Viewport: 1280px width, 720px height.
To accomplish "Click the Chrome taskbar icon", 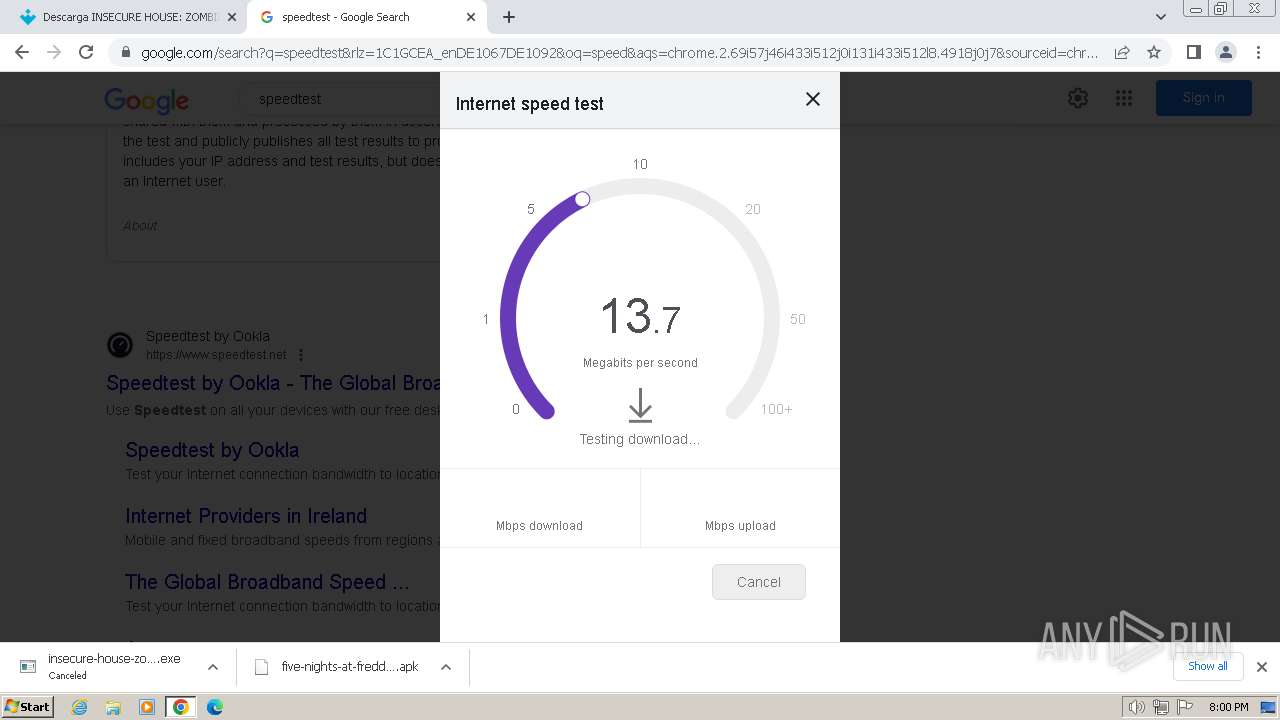I will click(181, 707).
